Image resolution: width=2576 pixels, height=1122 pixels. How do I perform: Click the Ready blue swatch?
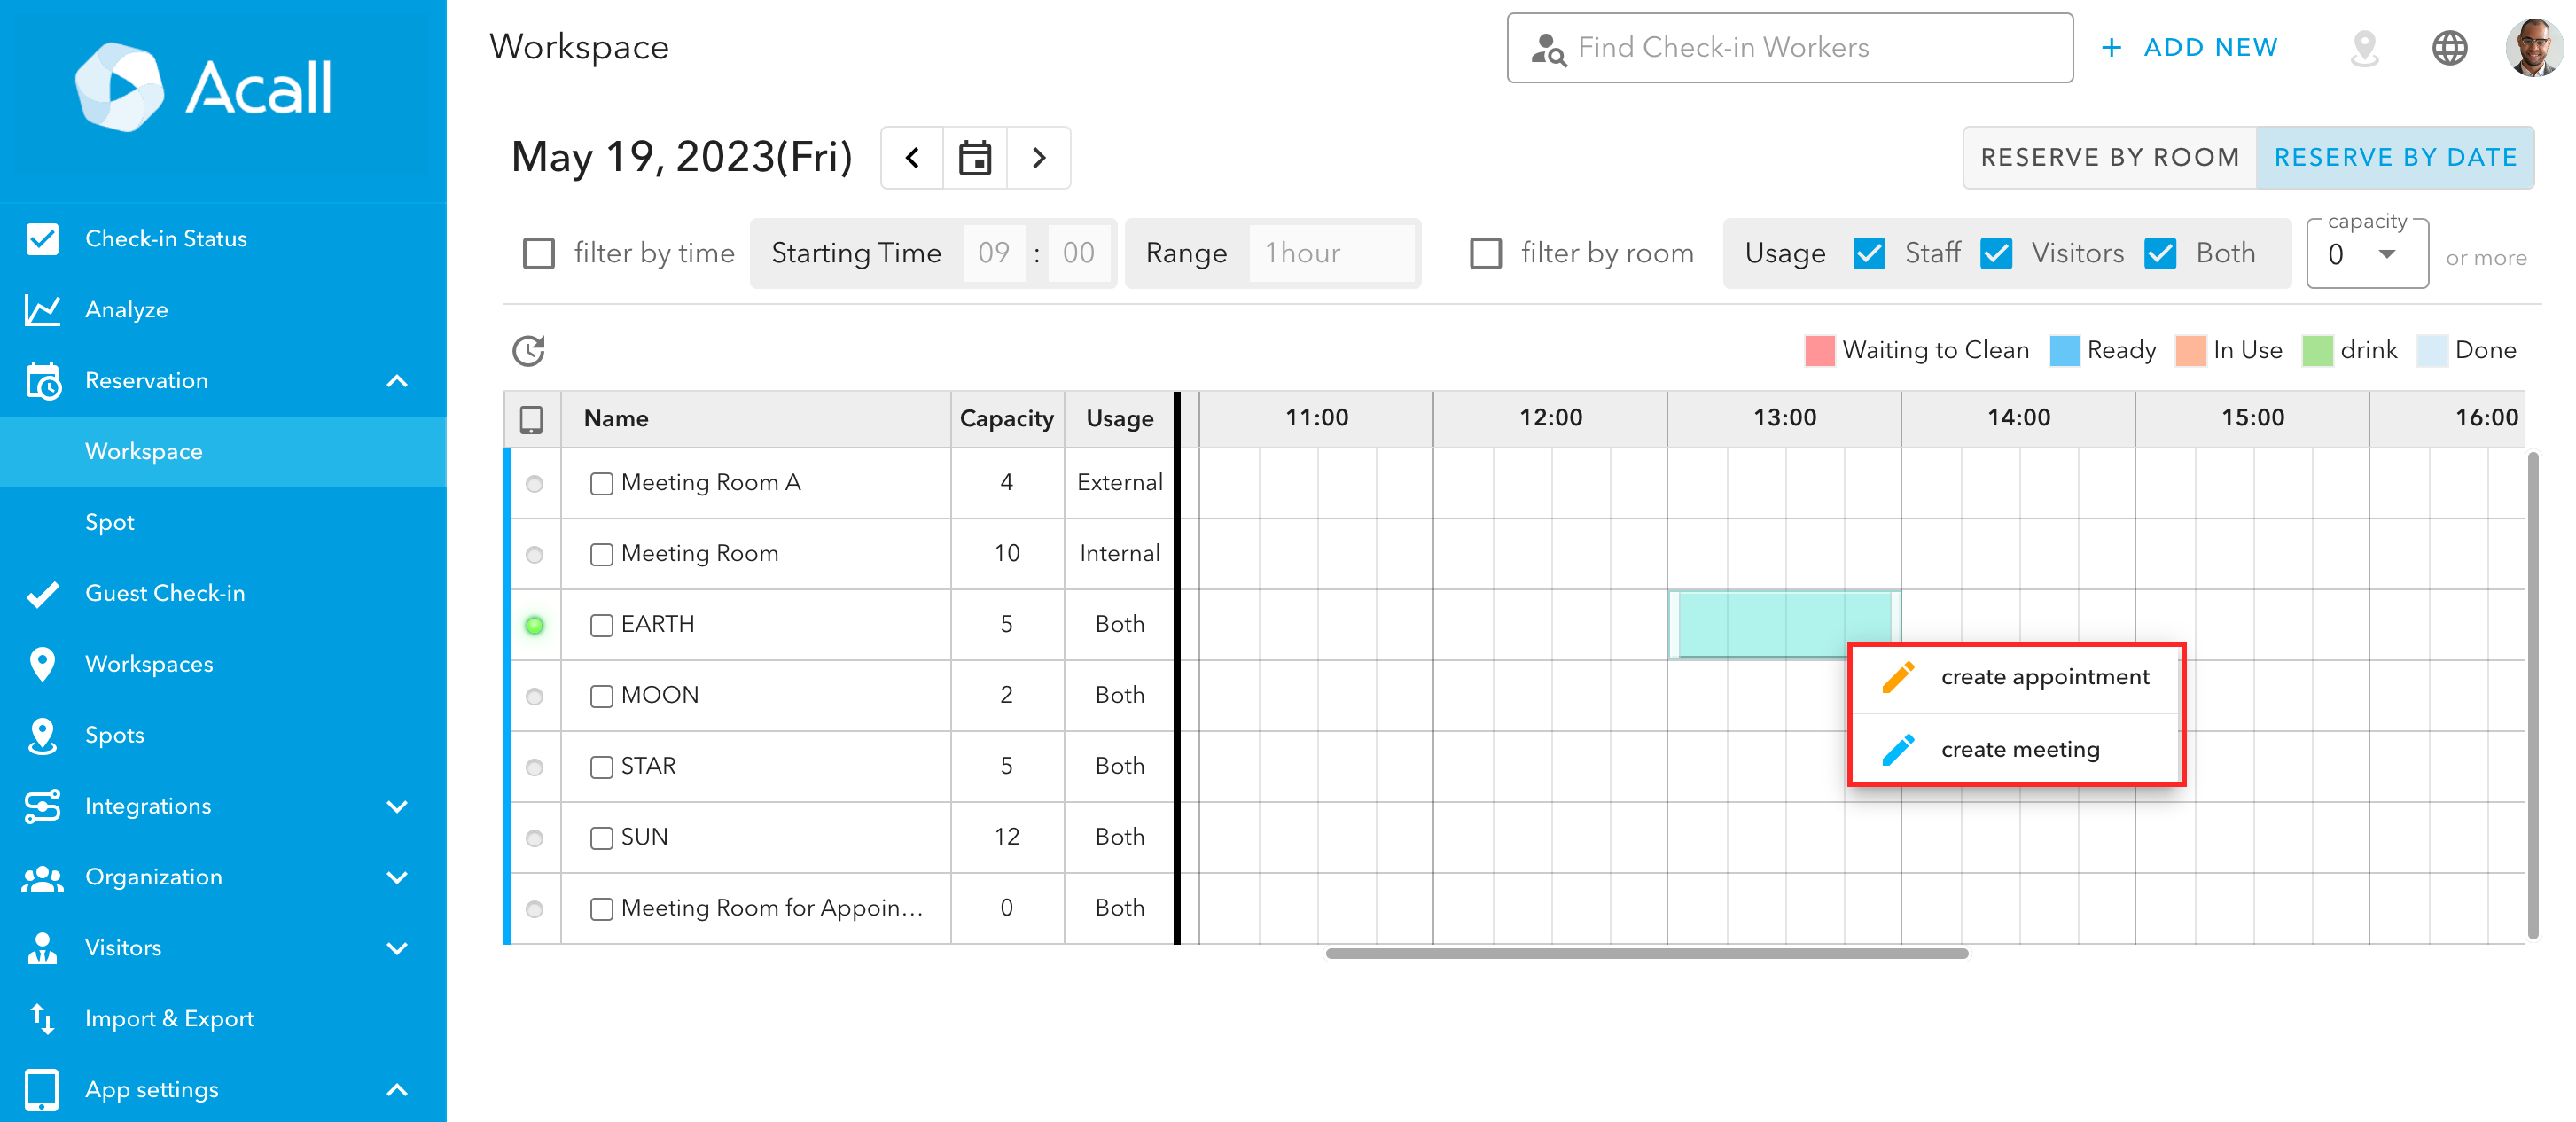(x=2064, y=350)
